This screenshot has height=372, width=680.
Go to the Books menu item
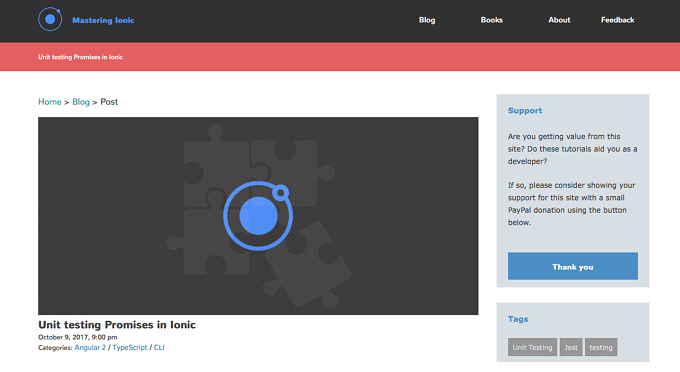(491, 20)
